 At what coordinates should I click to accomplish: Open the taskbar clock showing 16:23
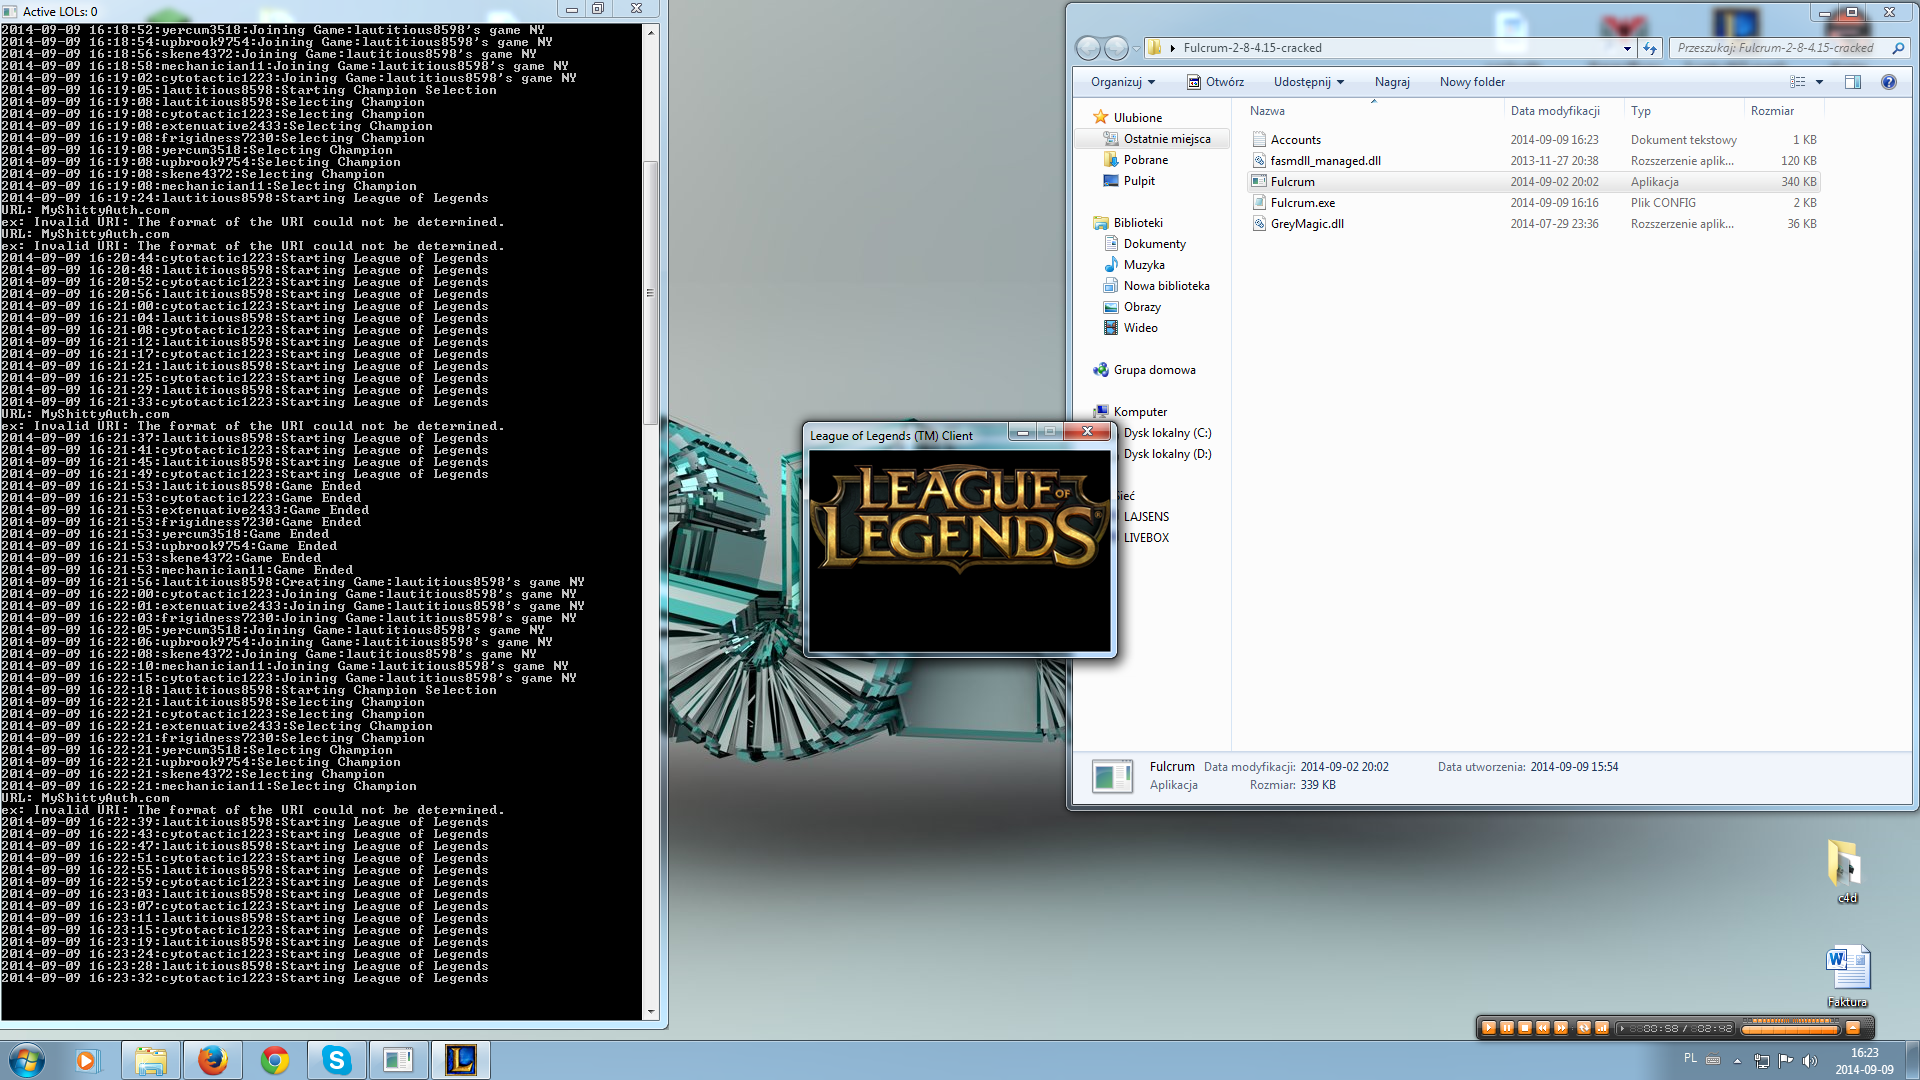pyautogui.click(x=1864, y=1061)
